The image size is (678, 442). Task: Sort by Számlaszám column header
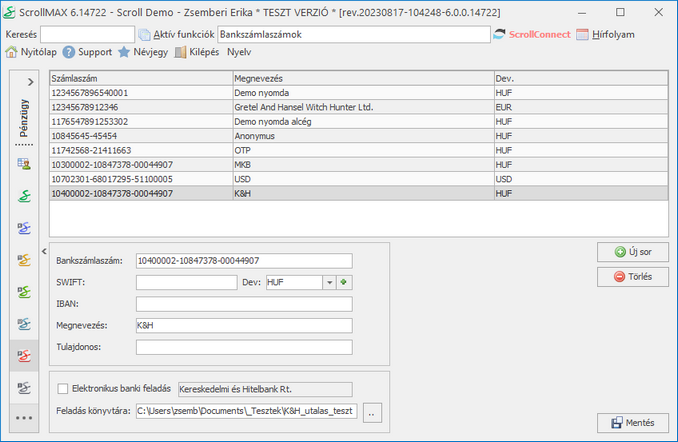click(x=141, y=78)
